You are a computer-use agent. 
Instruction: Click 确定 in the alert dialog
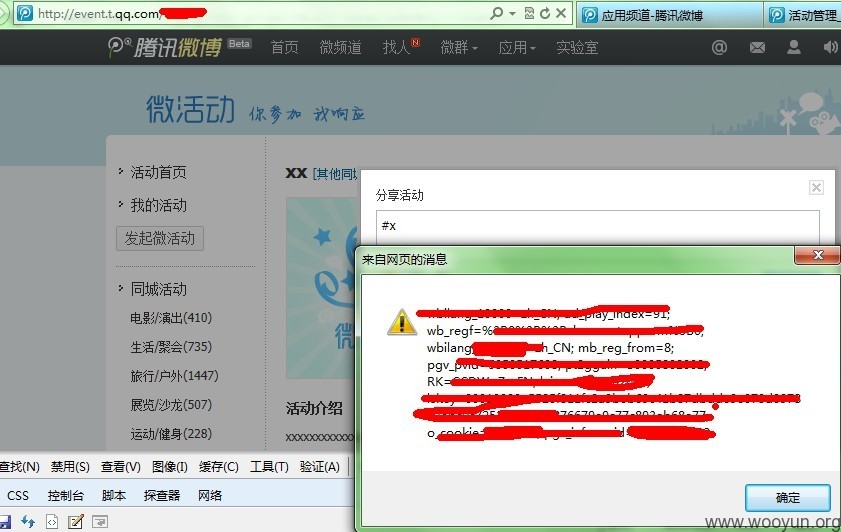tap(787, 498)
